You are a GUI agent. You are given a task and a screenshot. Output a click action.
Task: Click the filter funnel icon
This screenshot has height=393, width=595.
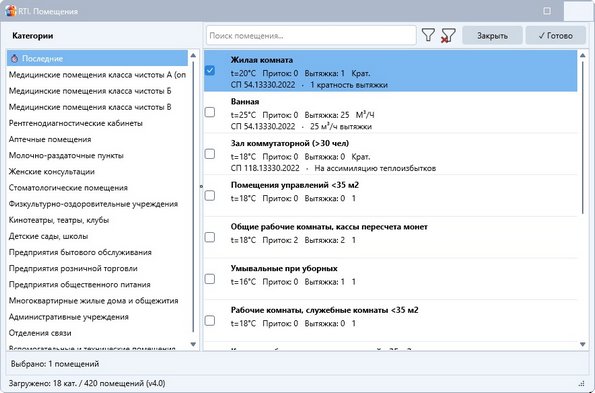point(428,35)
